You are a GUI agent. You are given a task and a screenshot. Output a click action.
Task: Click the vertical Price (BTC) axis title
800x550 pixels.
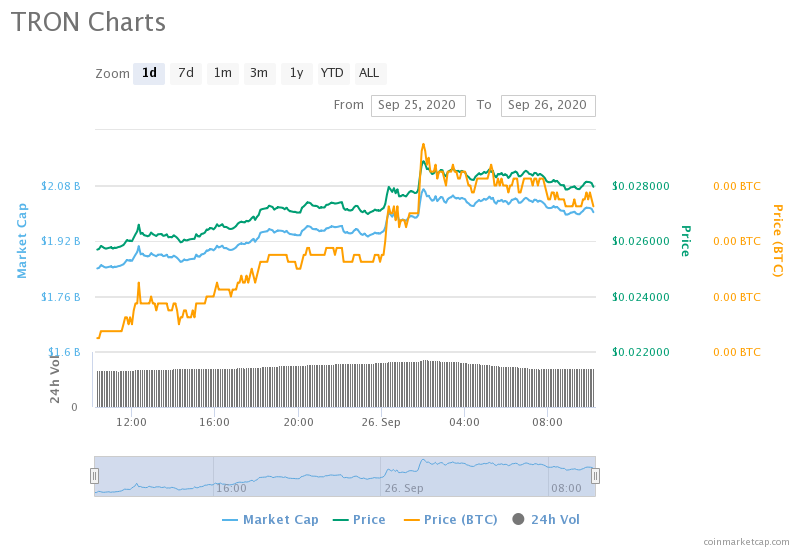click(778, 241)
